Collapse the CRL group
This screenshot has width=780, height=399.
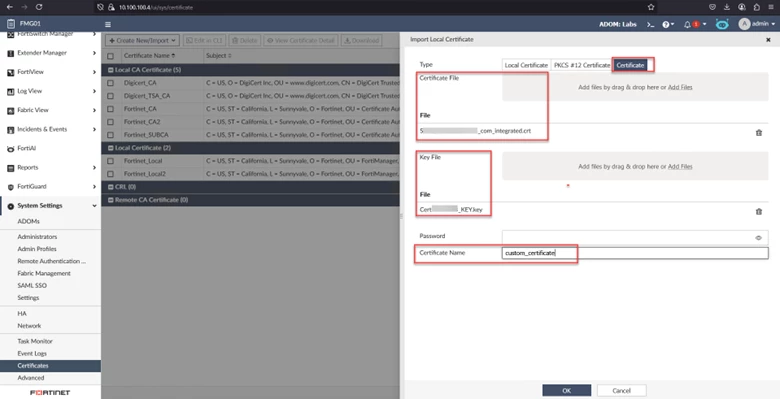(x=110, y=187)
